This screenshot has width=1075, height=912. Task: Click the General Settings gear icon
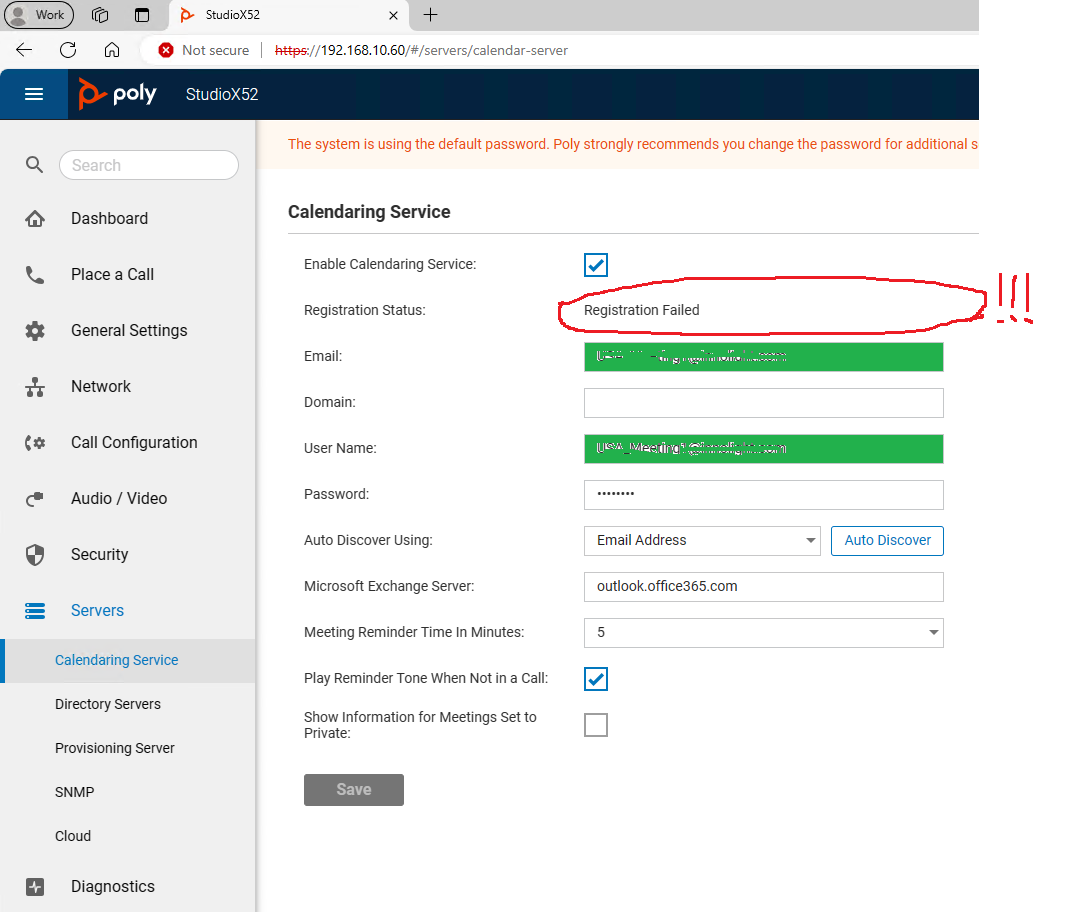(x=35, y=331)
